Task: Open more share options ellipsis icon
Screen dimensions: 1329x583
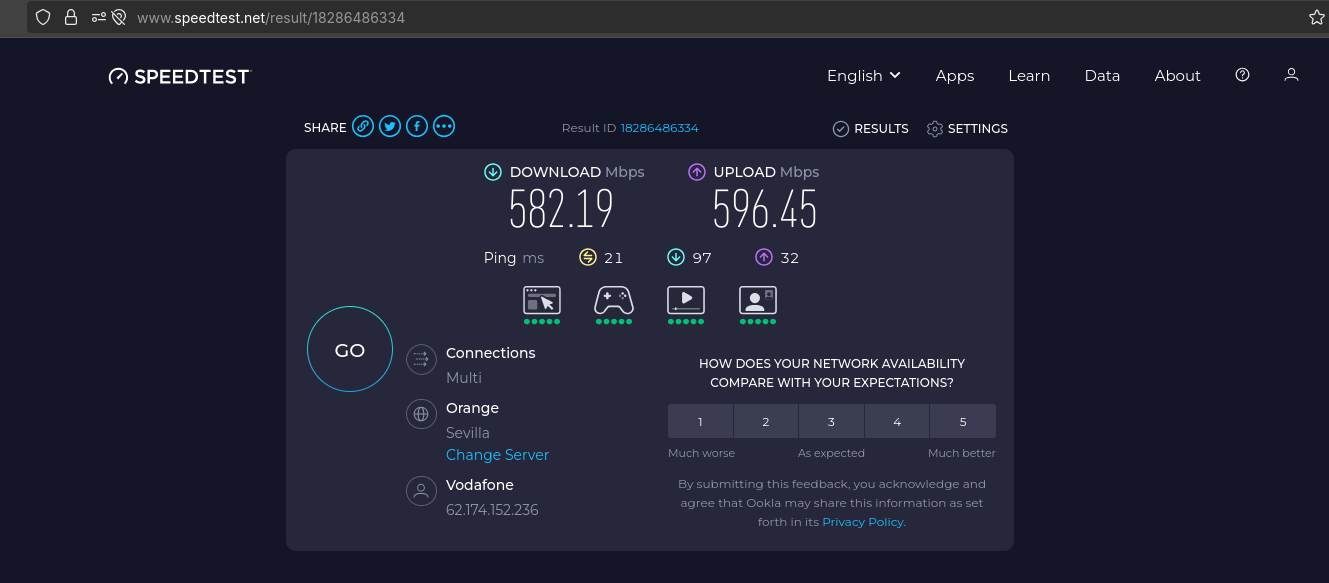Action: coord(444,127)
